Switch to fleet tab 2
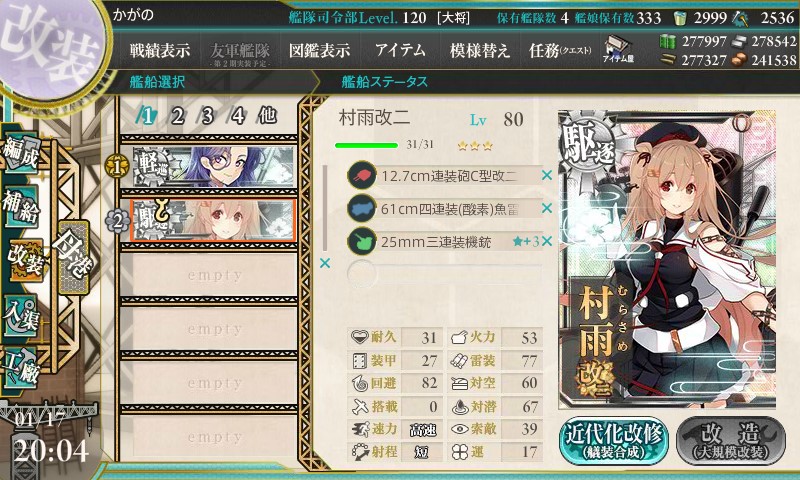The height and width of the screenshot is (480, 800). 177,116
